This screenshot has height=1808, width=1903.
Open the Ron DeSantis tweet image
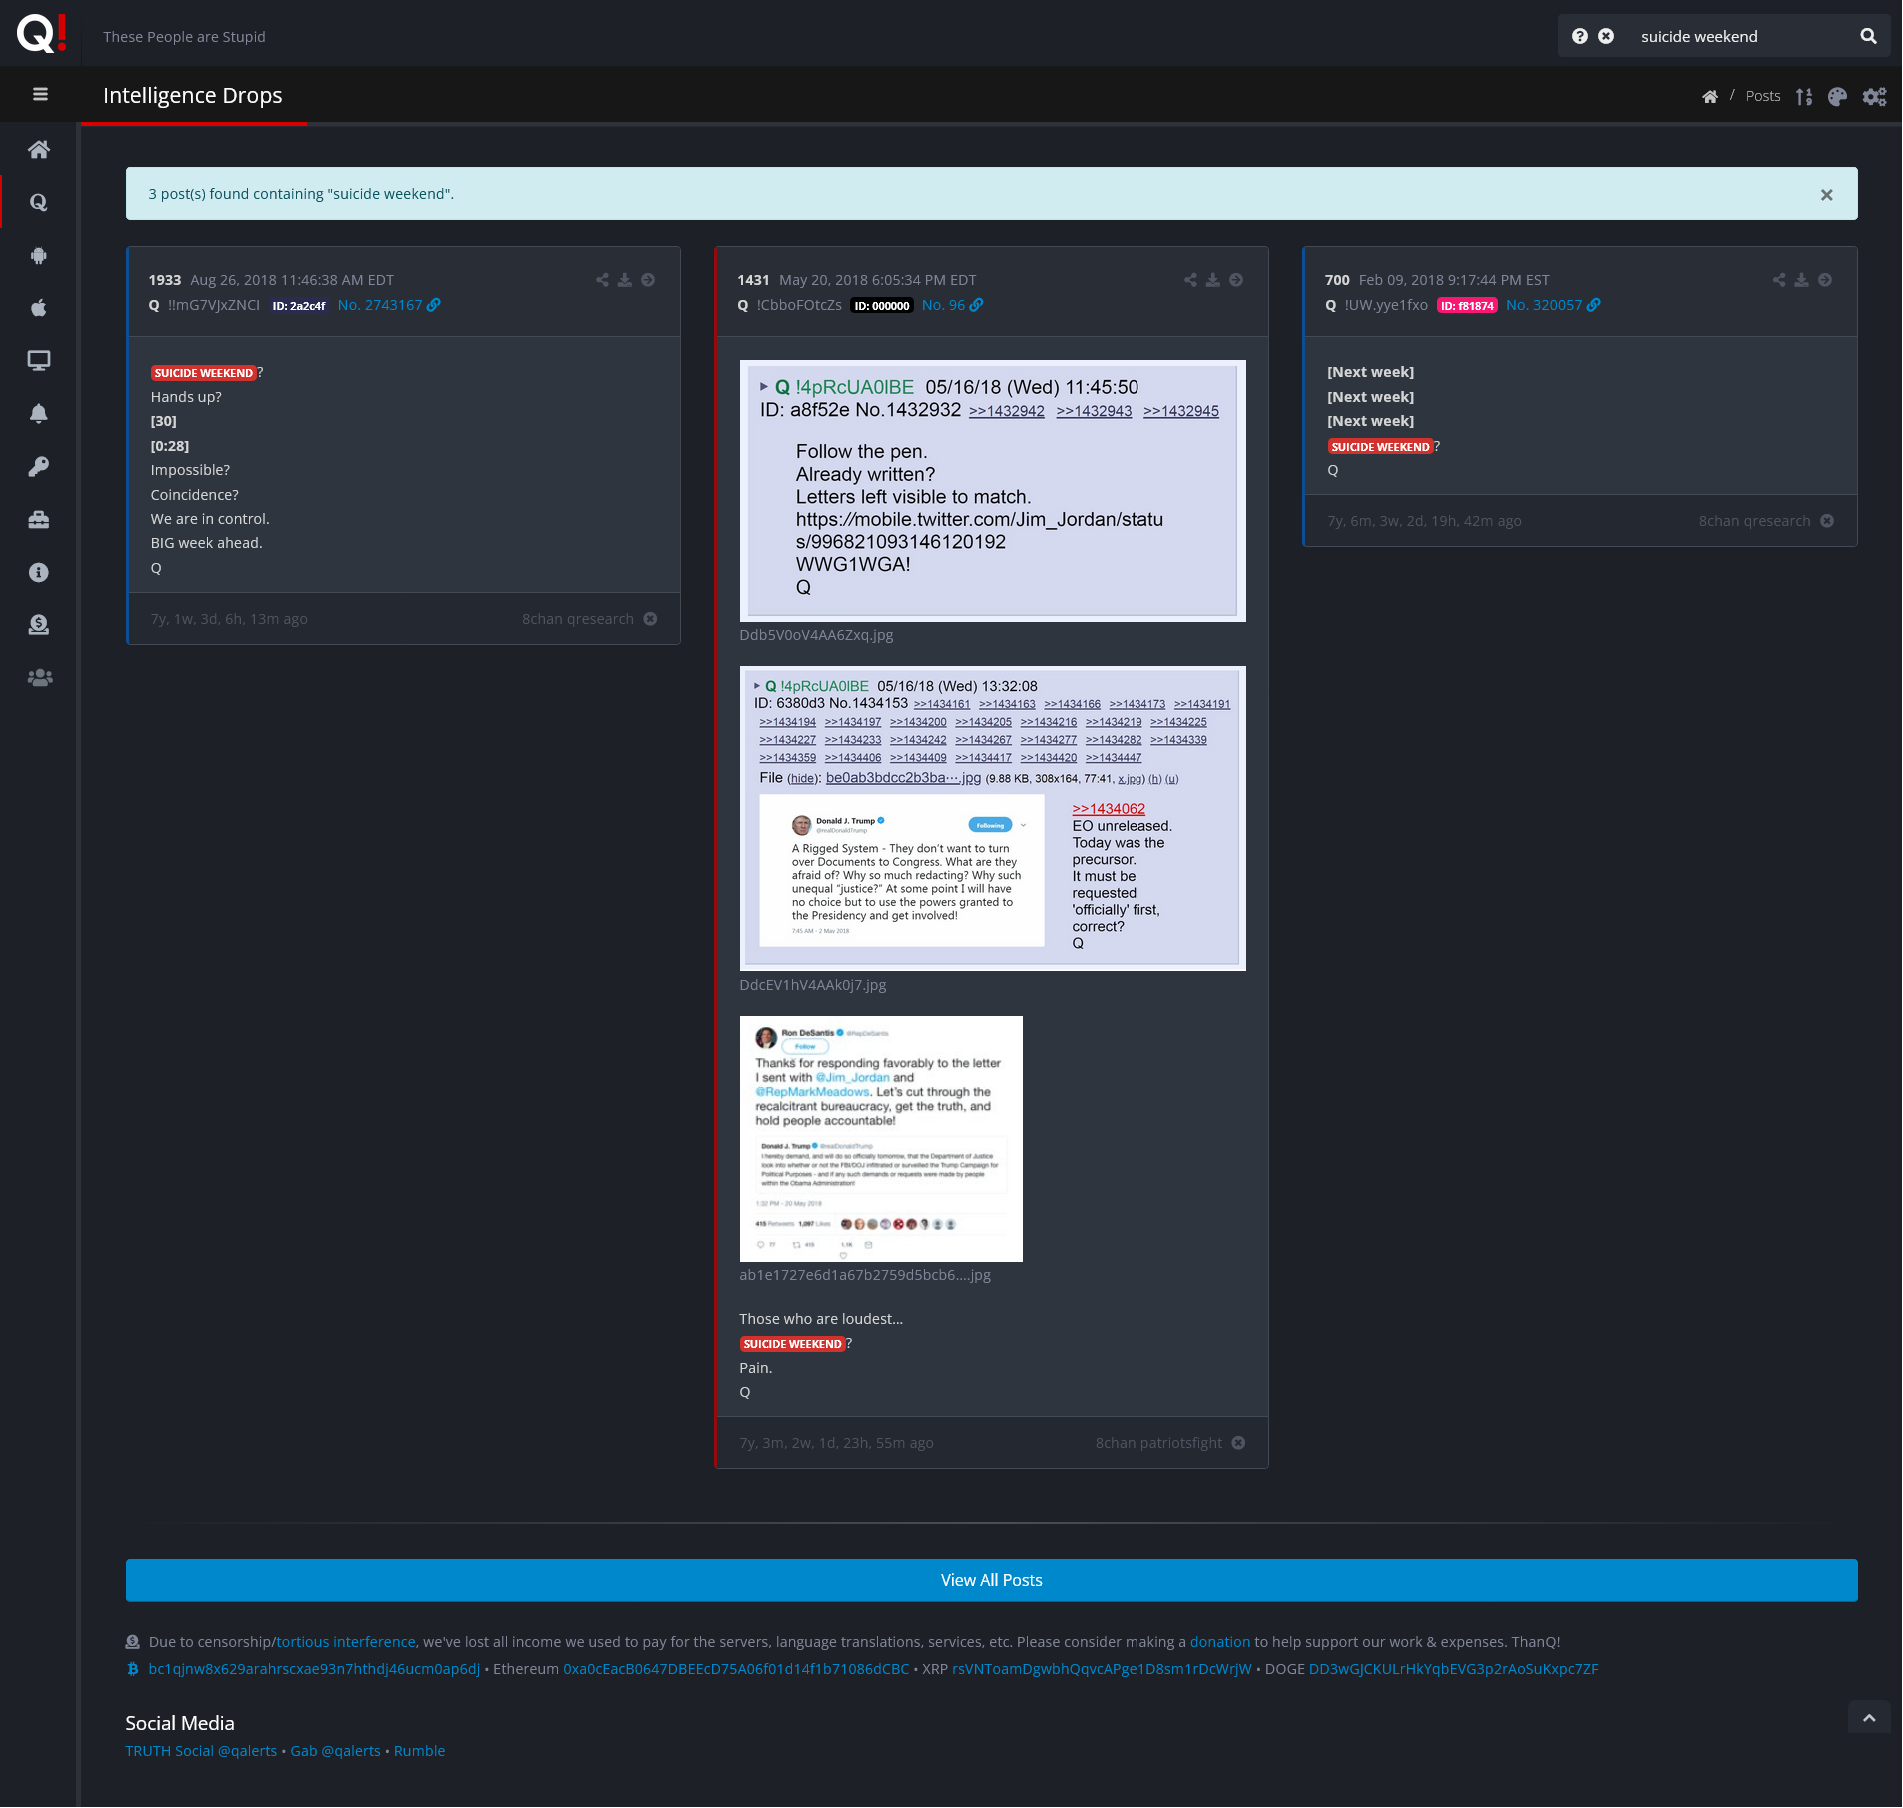point(881,1139)
